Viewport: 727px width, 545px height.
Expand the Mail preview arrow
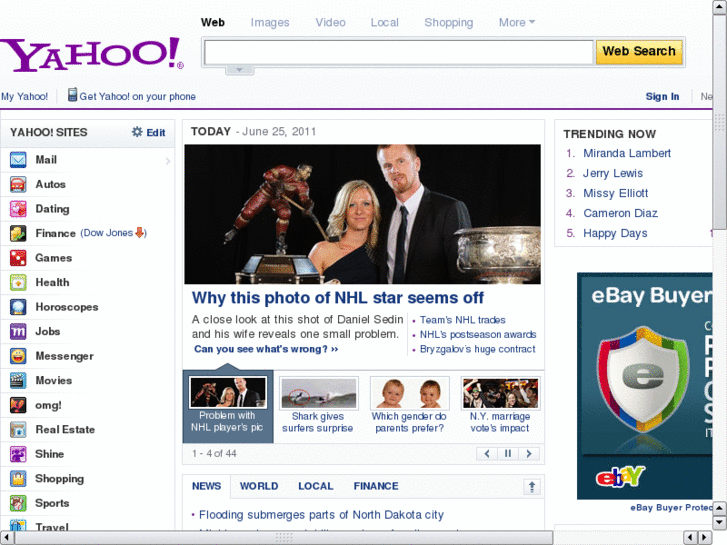168,161
